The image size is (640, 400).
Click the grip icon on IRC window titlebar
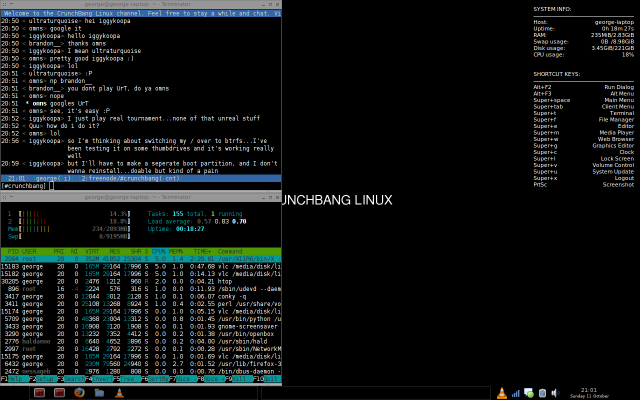coord(4,4)
